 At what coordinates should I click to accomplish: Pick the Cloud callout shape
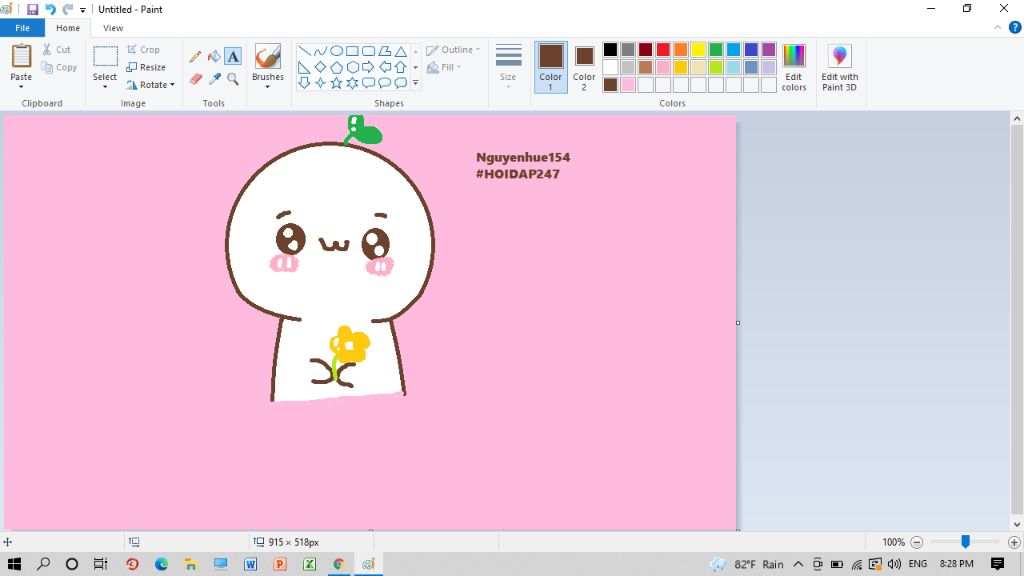coord(400,83)
